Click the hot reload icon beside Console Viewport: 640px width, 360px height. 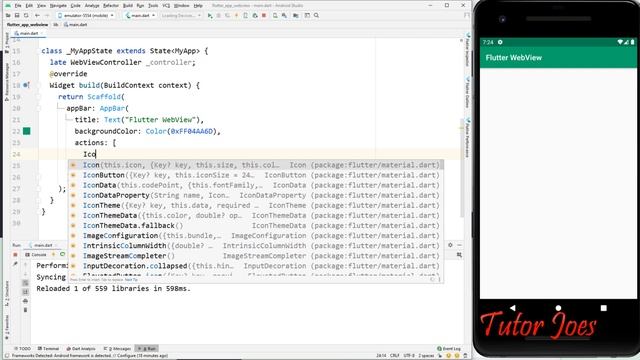click(53, 254)
